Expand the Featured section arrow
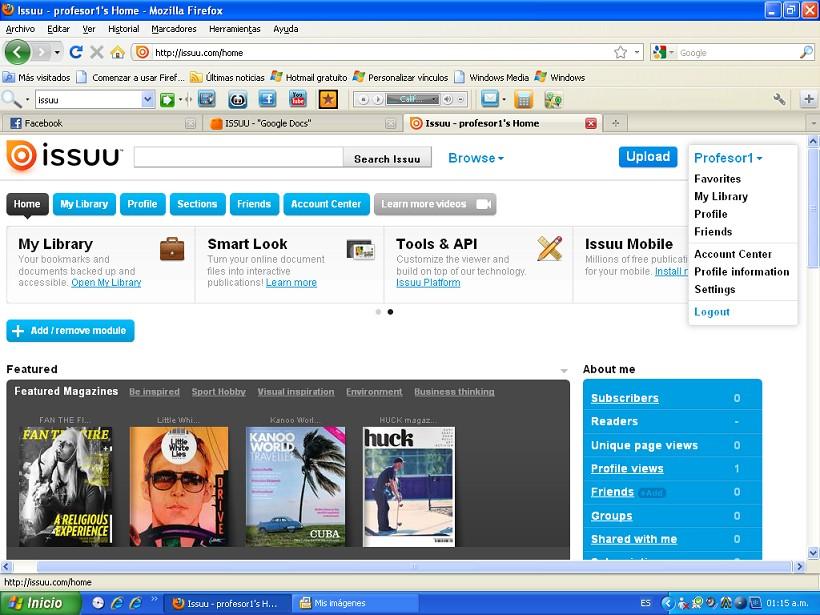The height and width of the screenshot is (615, 820). coord(564,370)
